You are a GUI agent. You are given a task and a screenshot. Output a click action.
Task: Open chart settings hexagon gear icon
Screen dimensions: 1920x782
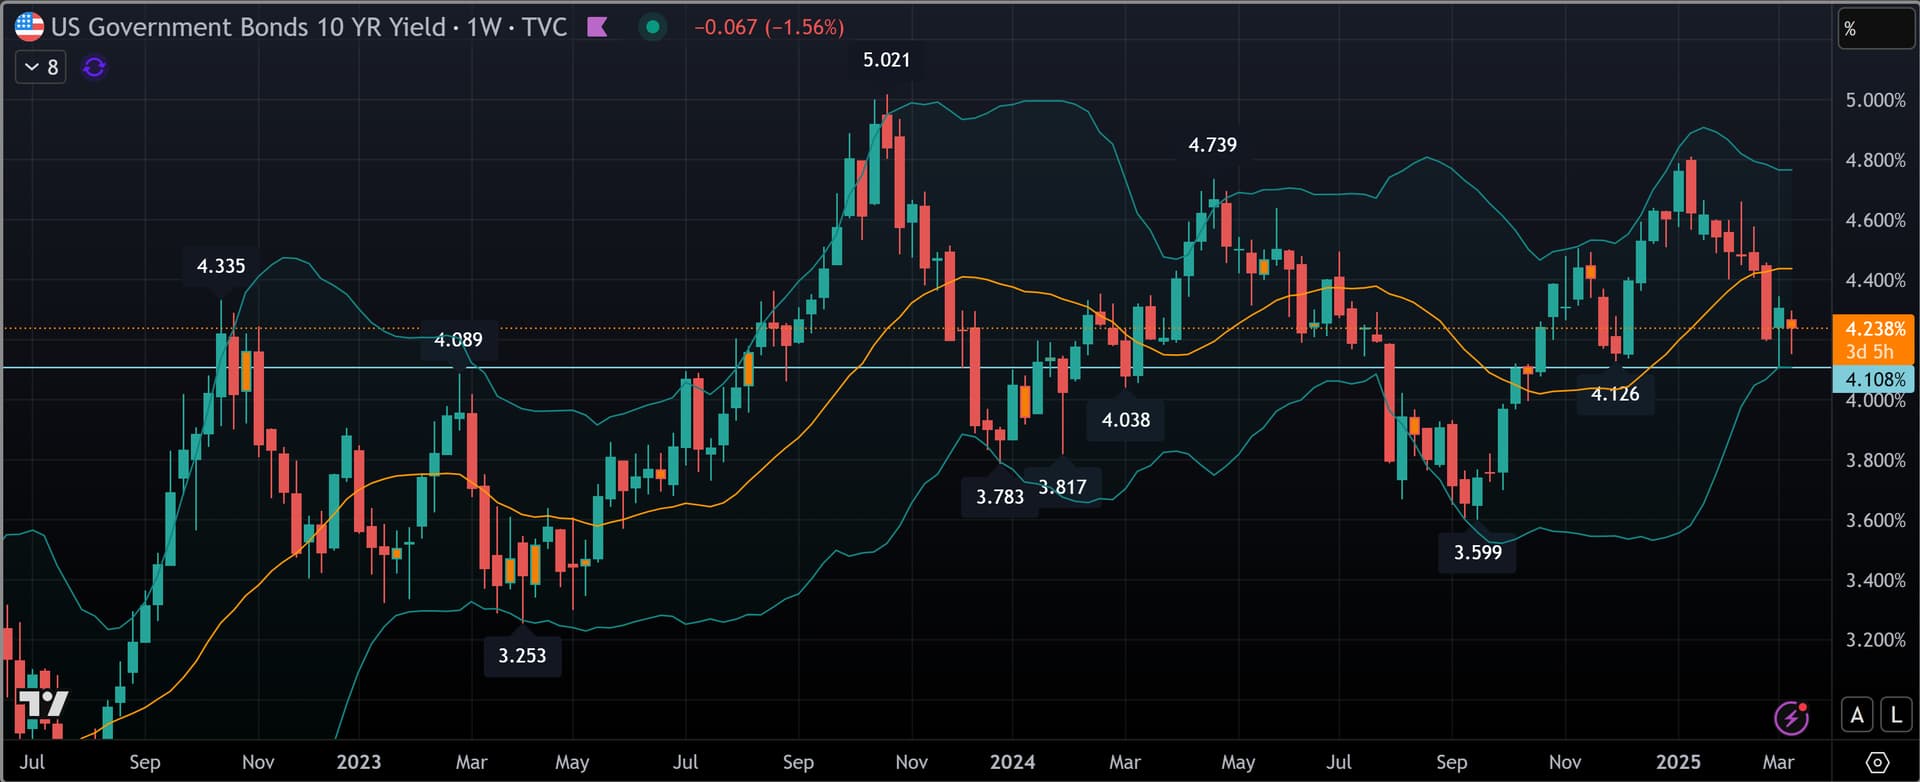coord(1876,762)
